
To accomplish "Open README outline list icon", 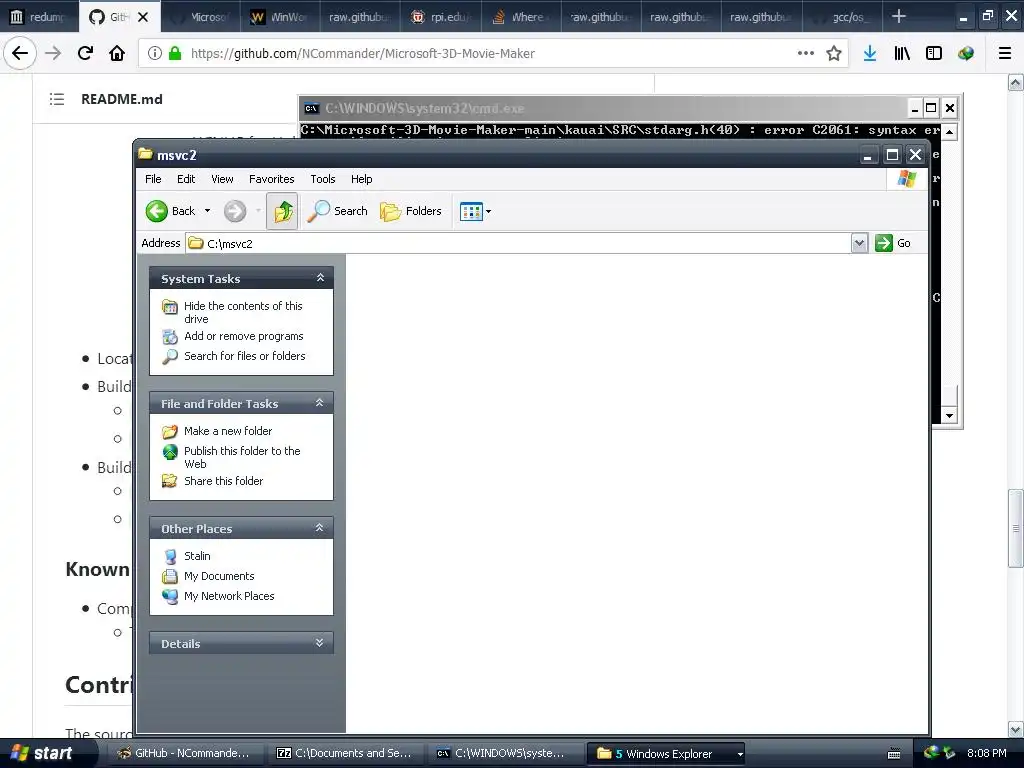I will [57, 99].
